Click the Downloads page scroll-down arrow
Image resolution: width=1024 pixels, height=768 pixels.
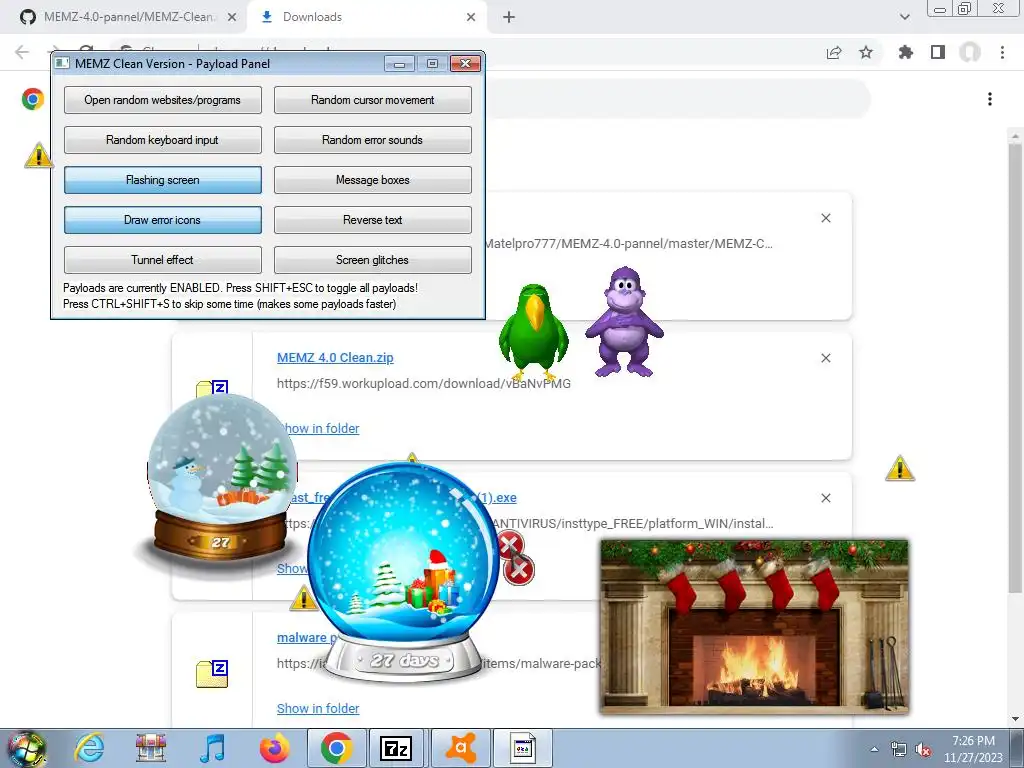coord(1014,719)
